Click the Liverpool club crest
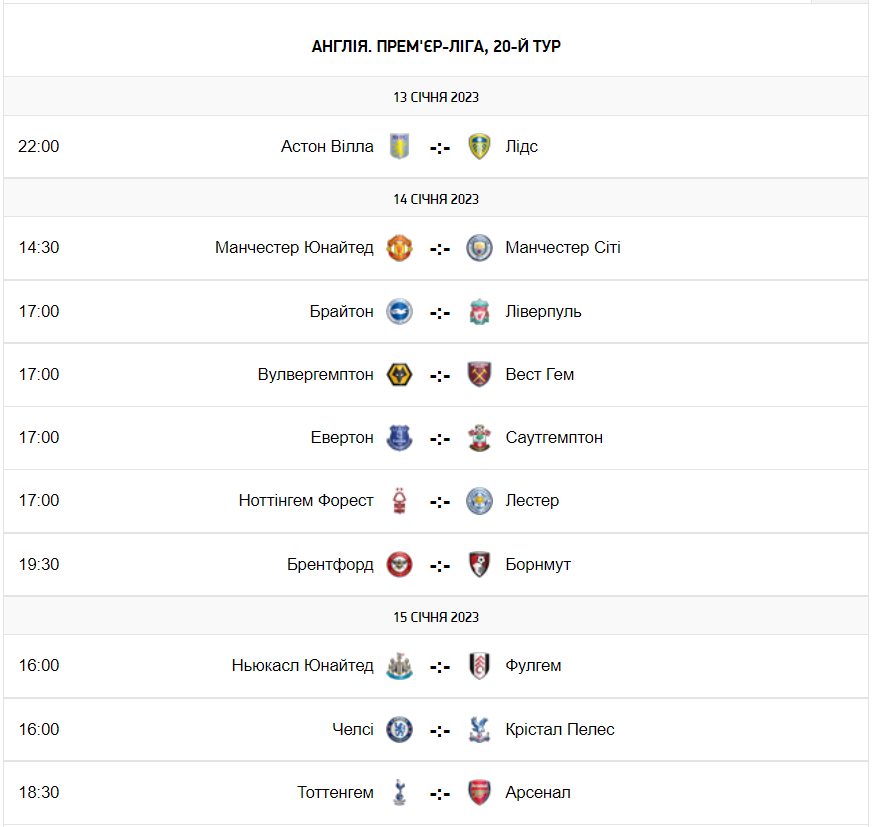Screen dimensions: 873x827 pyautogui.click(x=480, y=312)
